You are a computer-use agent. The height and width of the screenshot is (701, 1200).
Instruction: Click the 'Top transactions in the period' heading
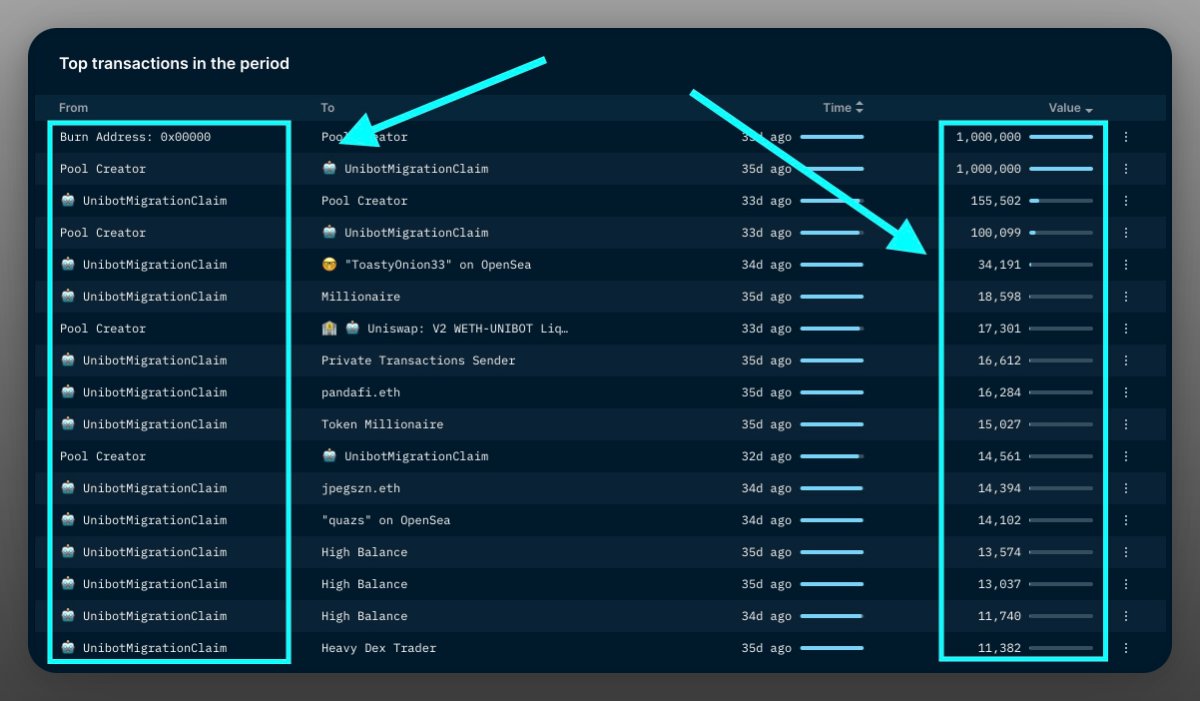click(174, 64)
